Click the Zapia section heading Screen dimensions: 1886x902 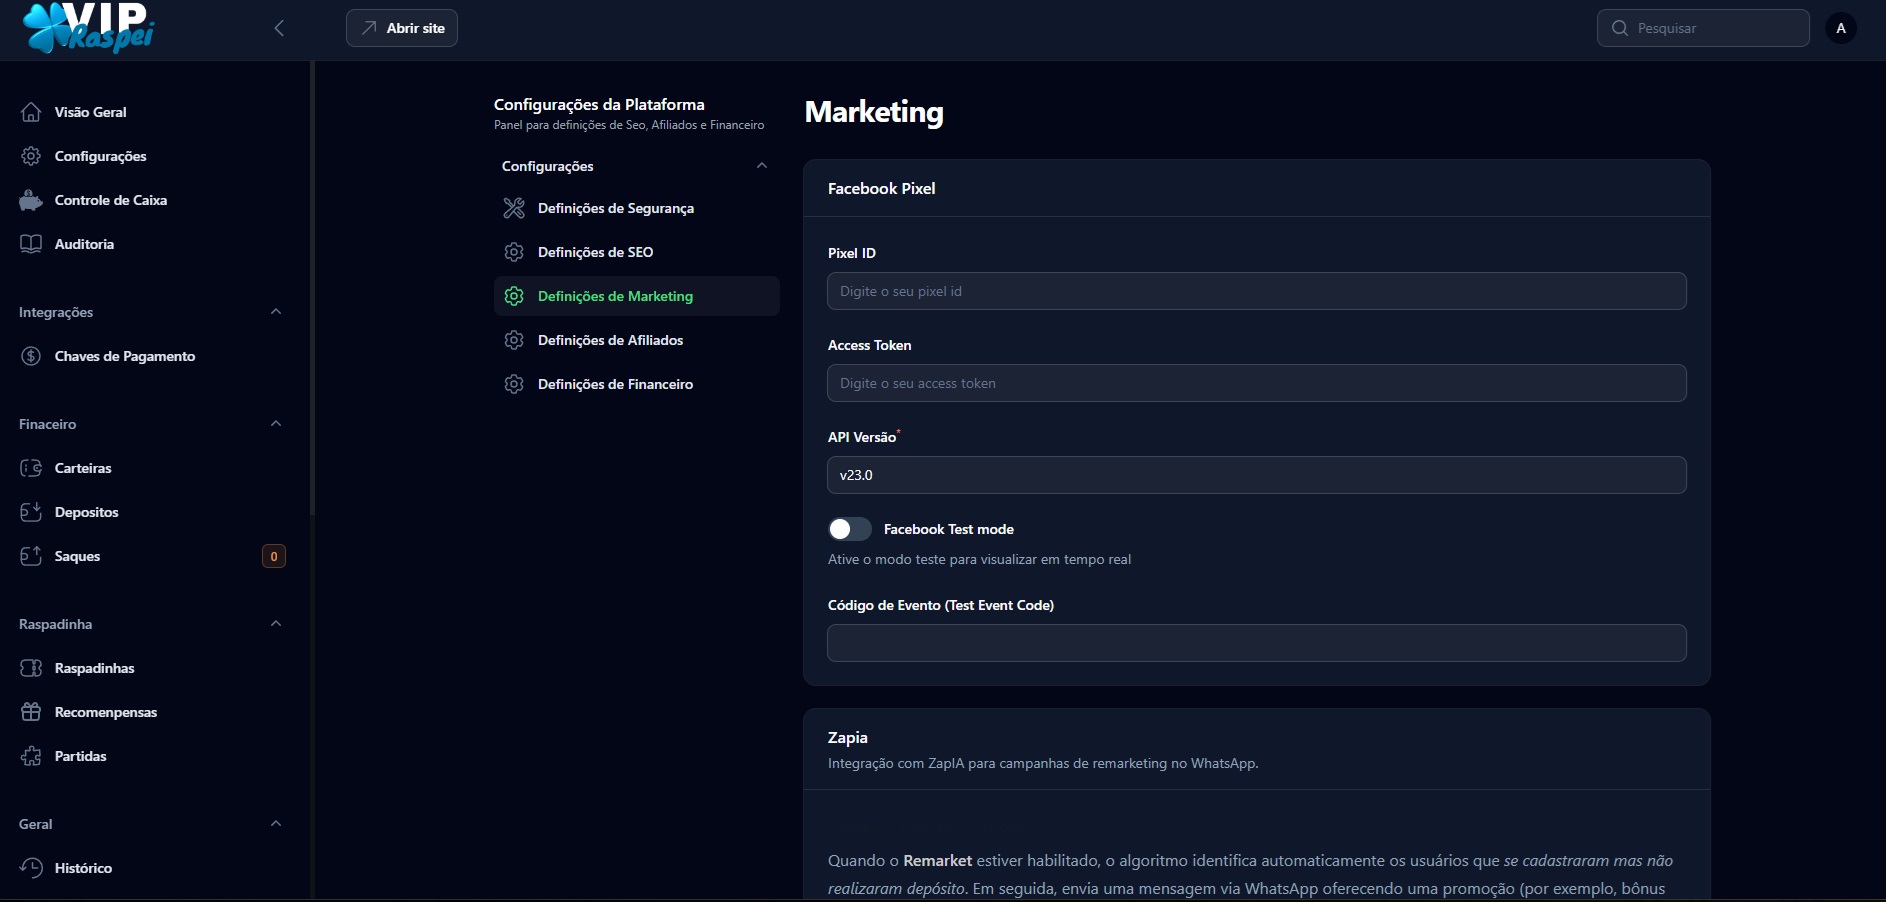(848, 737)
